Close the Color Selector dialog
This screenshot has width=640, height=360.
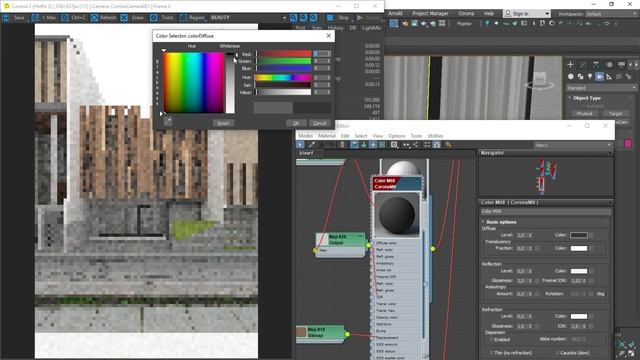tap(329, 36)
